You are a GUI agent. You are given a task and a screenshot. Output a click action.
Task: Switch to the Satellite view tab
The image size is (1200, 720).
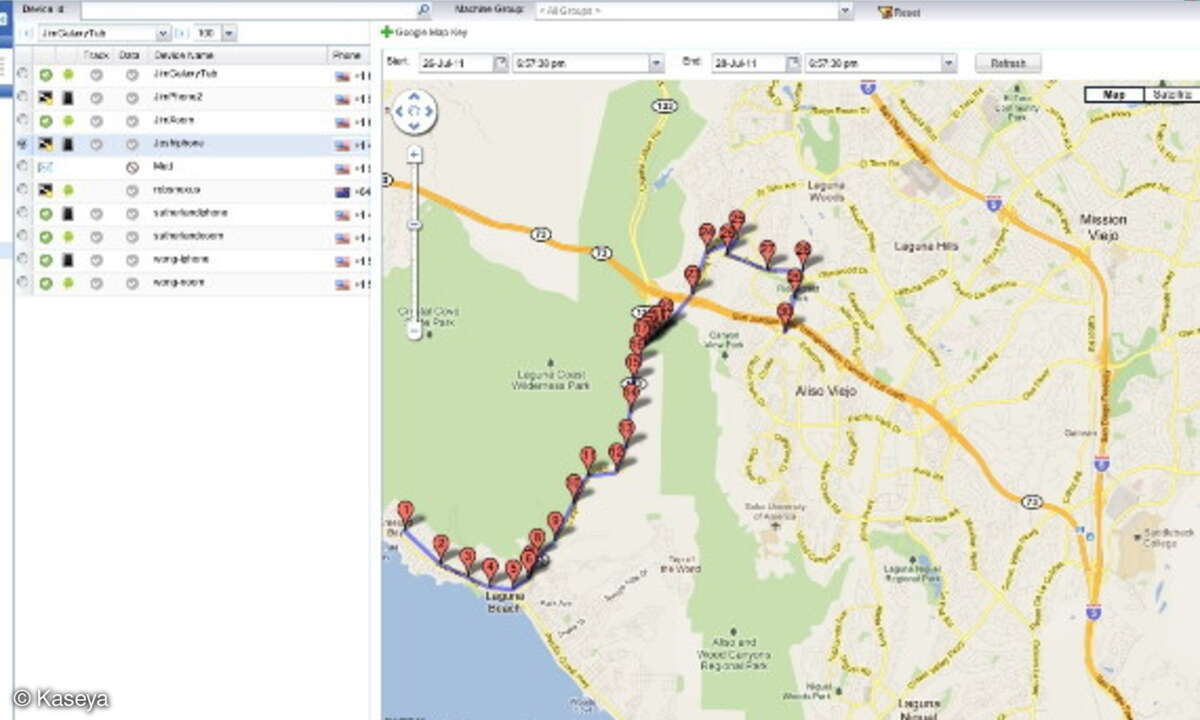[1171, 94]
